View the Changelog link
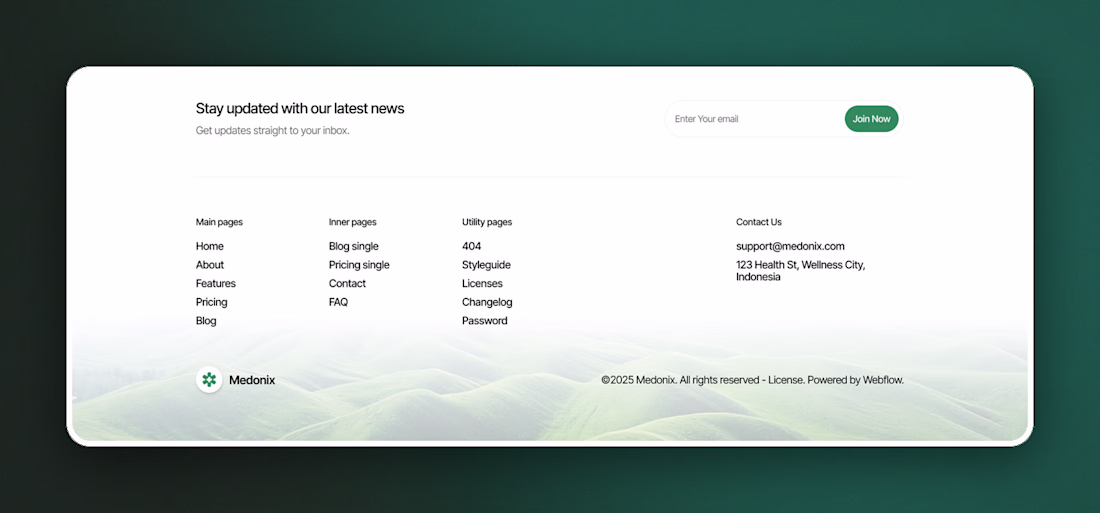This screenshot has height=513, width=1100. [x=487, y=302]
